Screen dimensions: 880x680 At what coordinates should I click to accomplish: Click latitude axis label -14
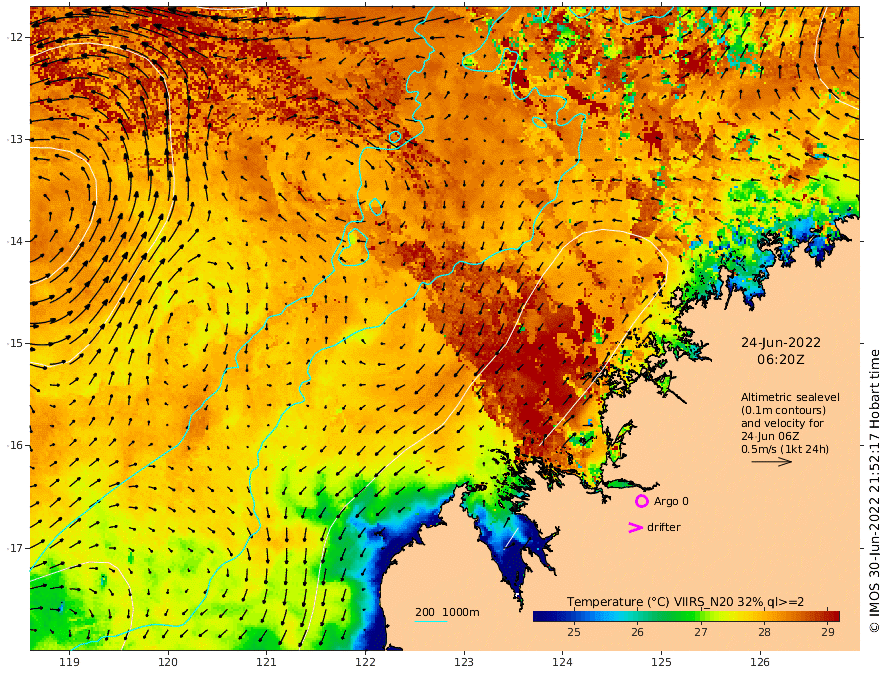[15, 241]
